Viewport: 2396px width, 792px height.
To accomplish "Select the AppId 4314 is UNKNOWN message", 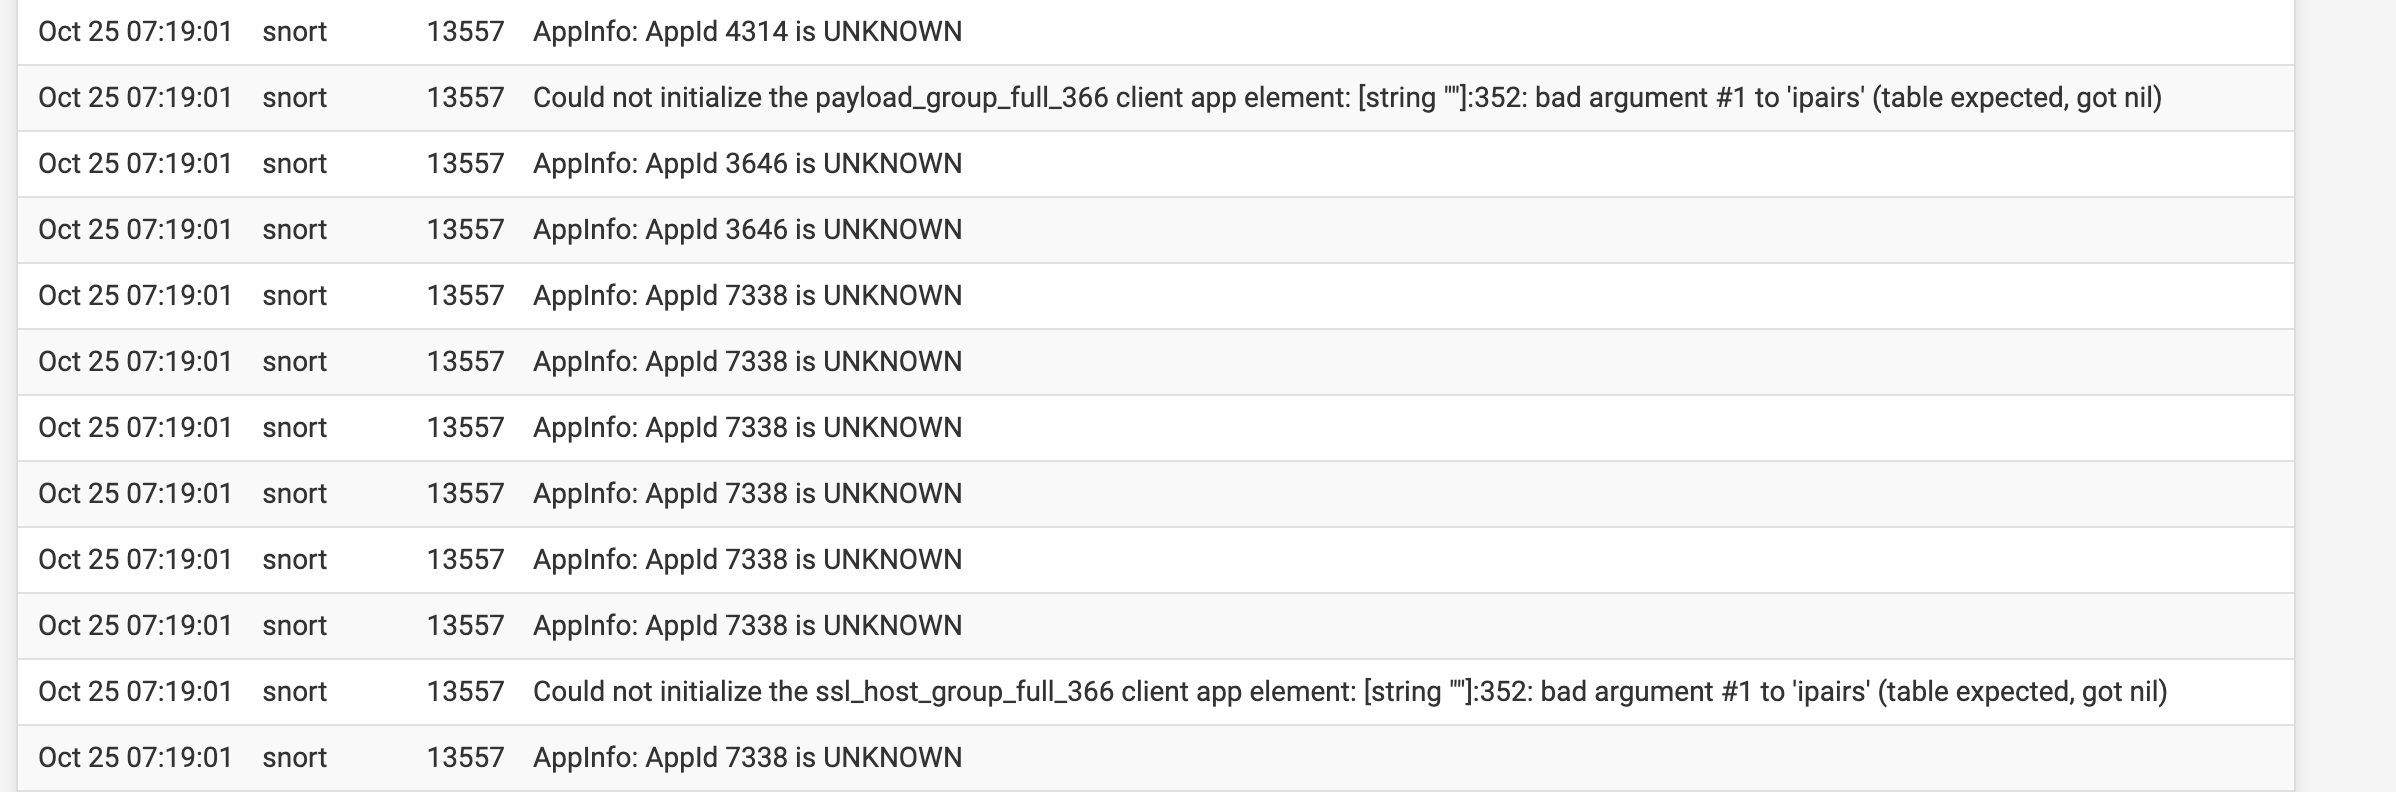I will 747,32.
